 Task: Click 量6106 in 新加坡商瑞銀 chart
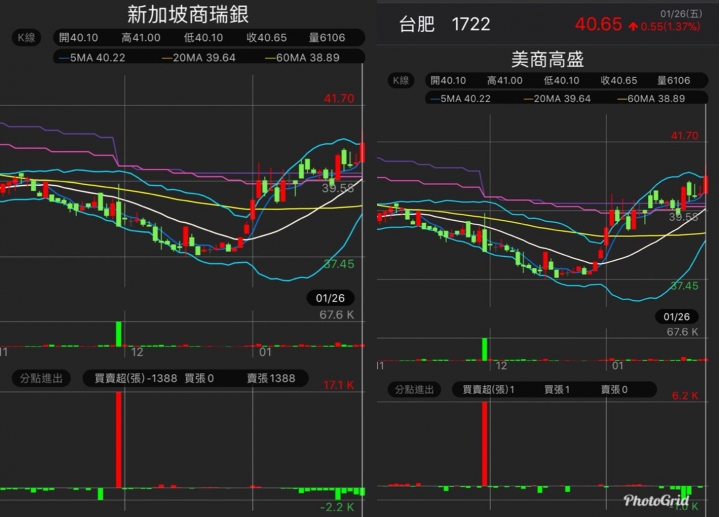coord(327,38)
